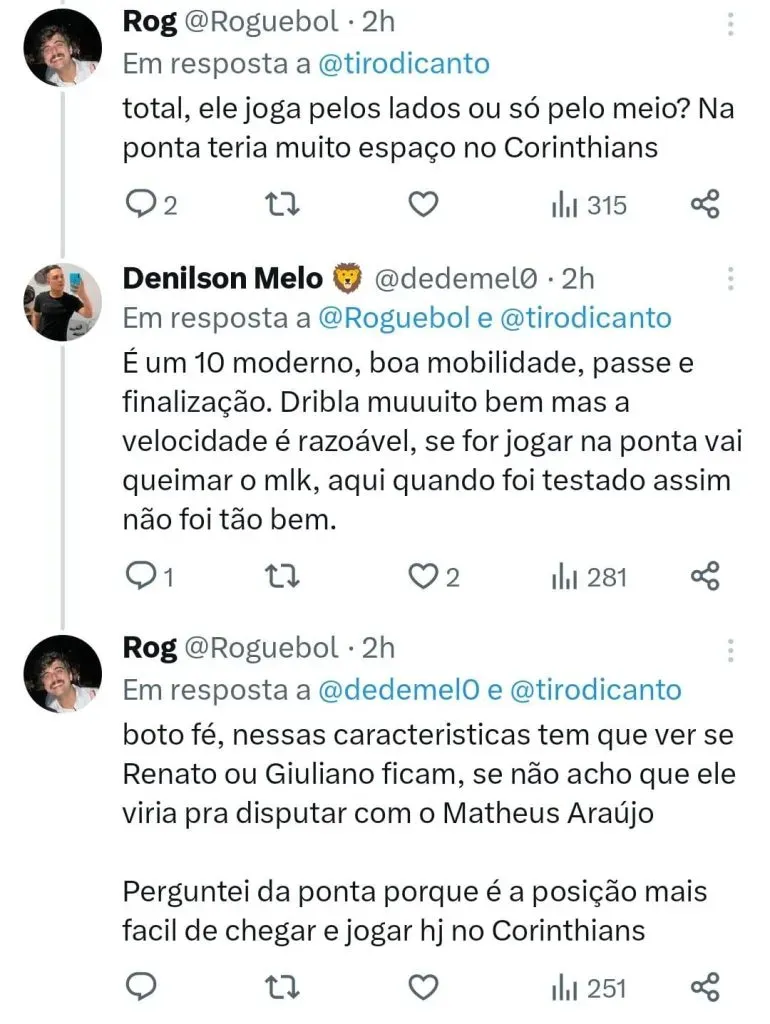Open @tirodicanto mention in first tweet
This screenshot has width=770, height=1024.
click(x=406, y=64)
